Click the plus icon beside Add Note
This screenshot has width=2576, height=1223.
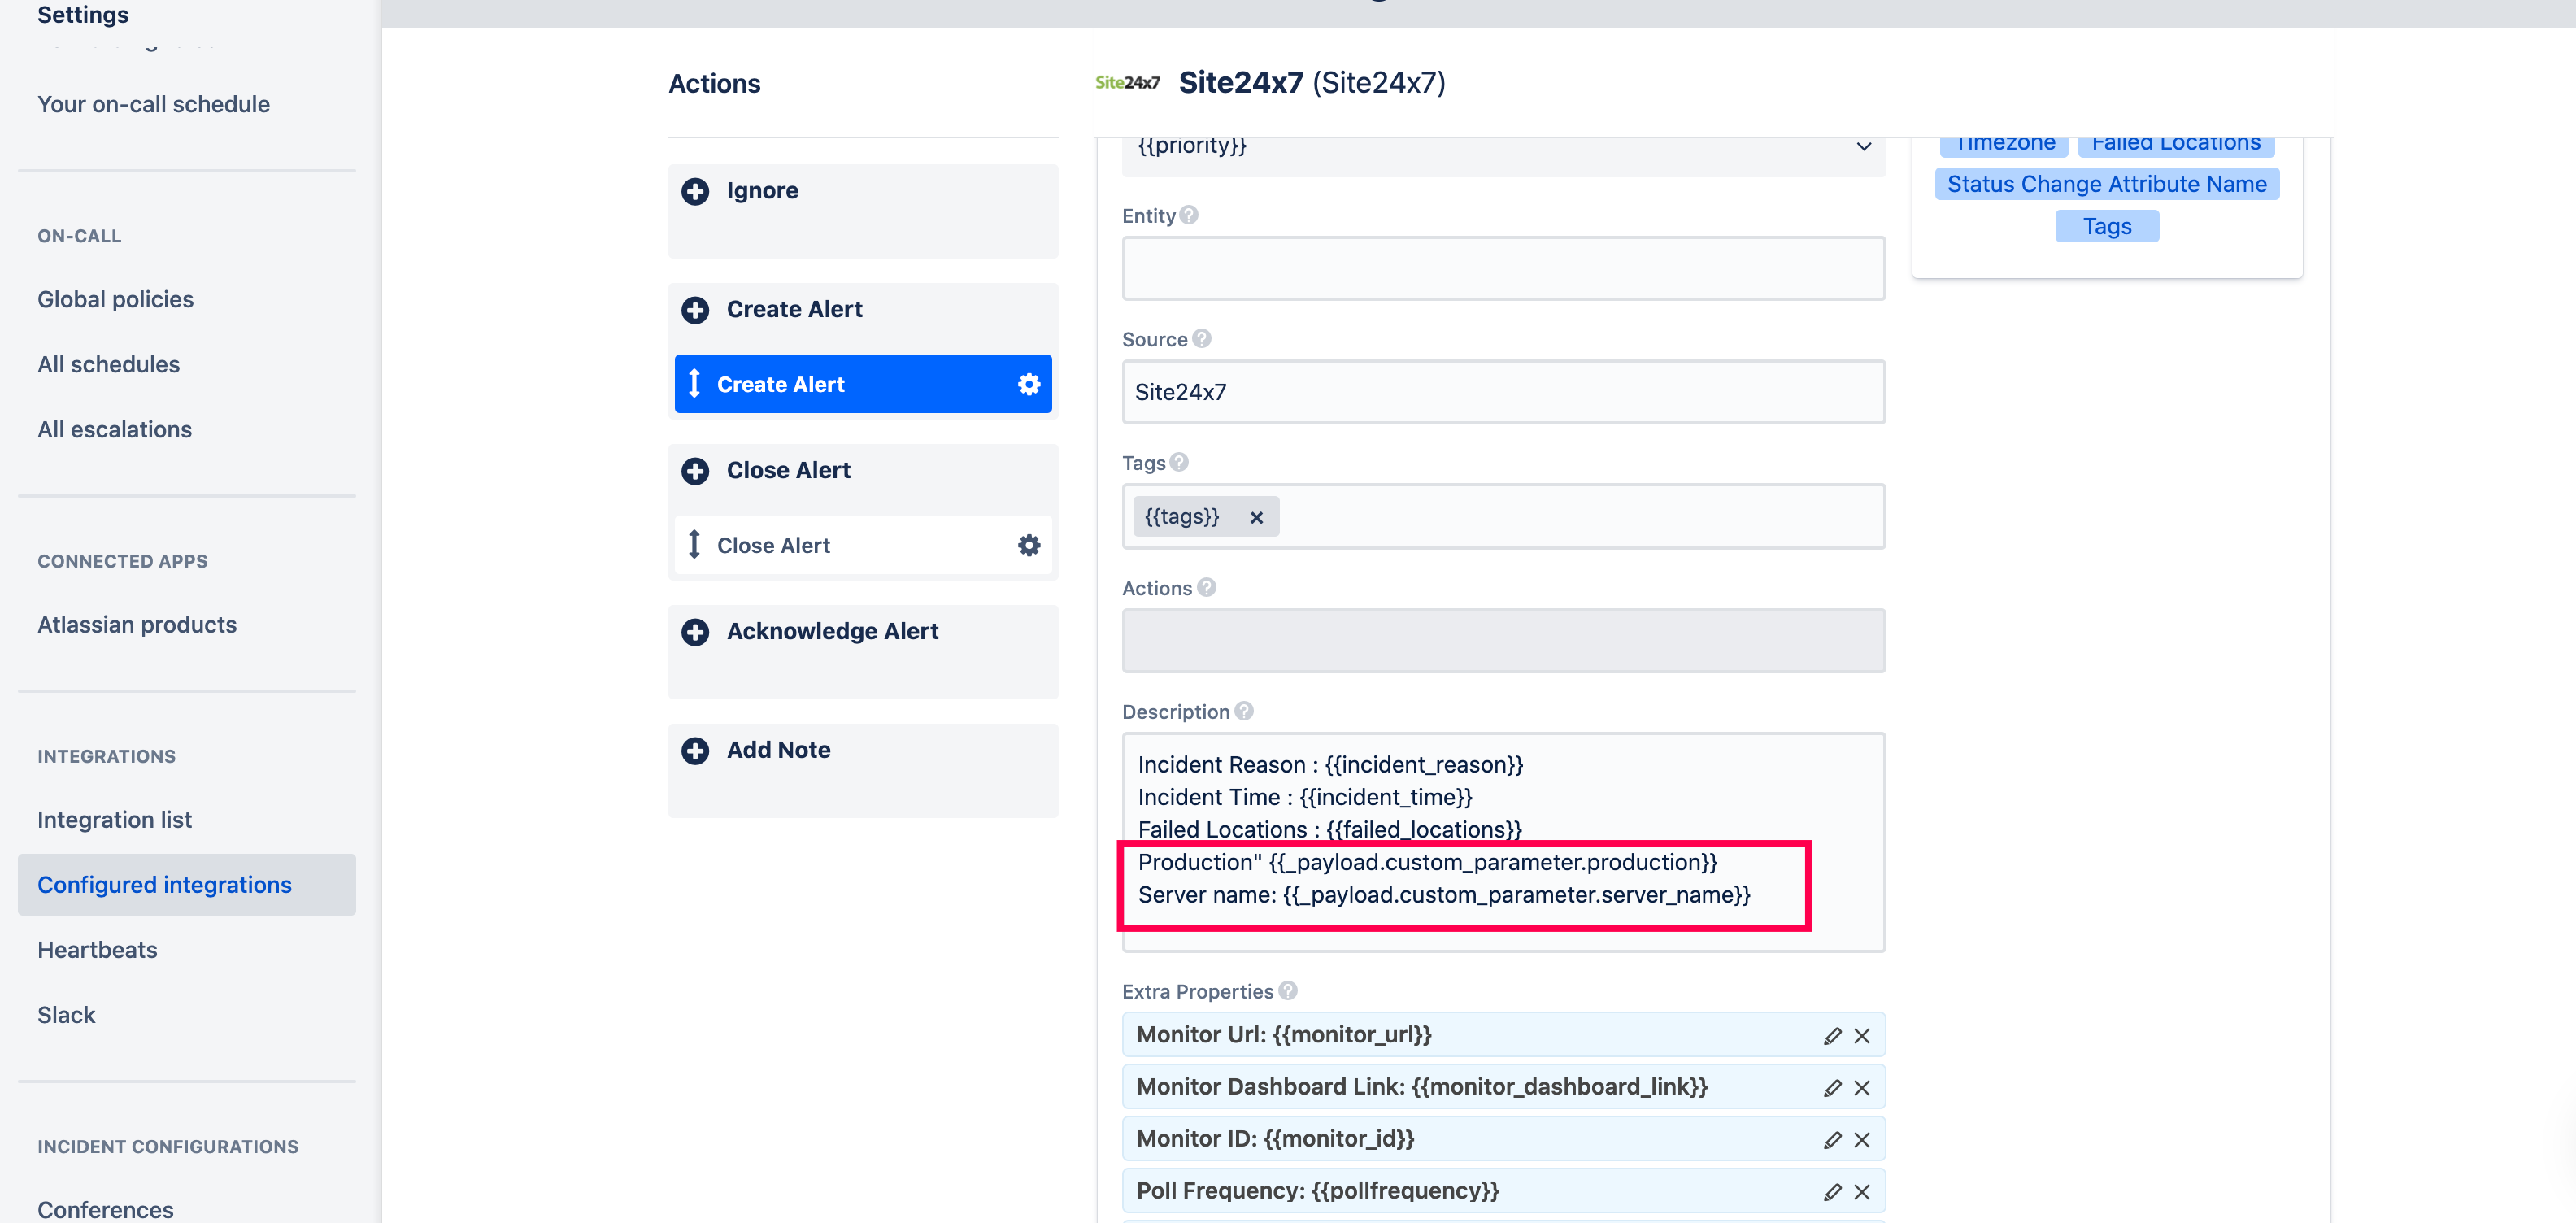click(x=695, y=751)
